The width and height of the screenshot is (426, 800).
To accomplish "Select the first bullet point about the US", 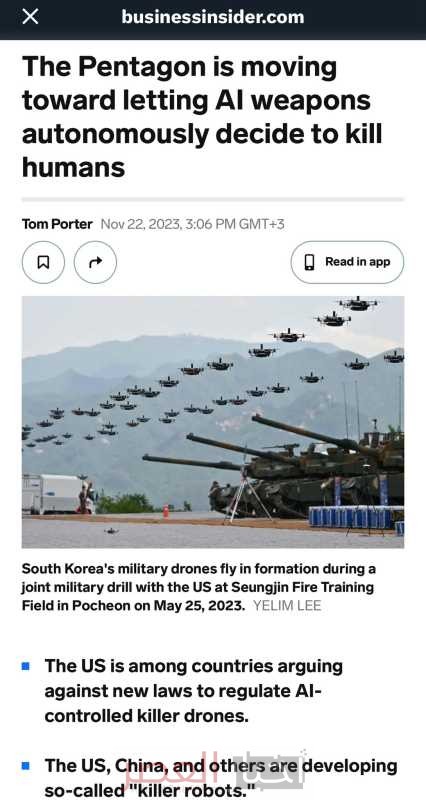I will coord(193,691).
